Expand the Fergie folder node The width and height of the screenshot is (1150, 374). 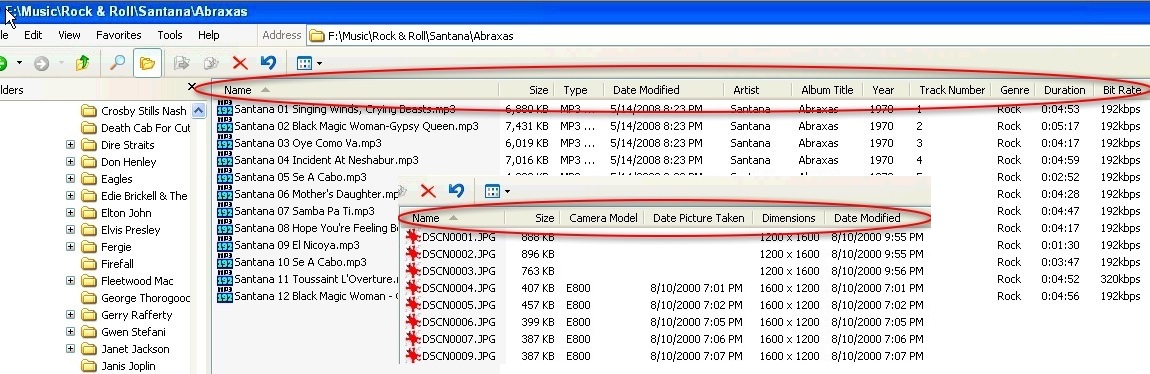click(70, 246)
